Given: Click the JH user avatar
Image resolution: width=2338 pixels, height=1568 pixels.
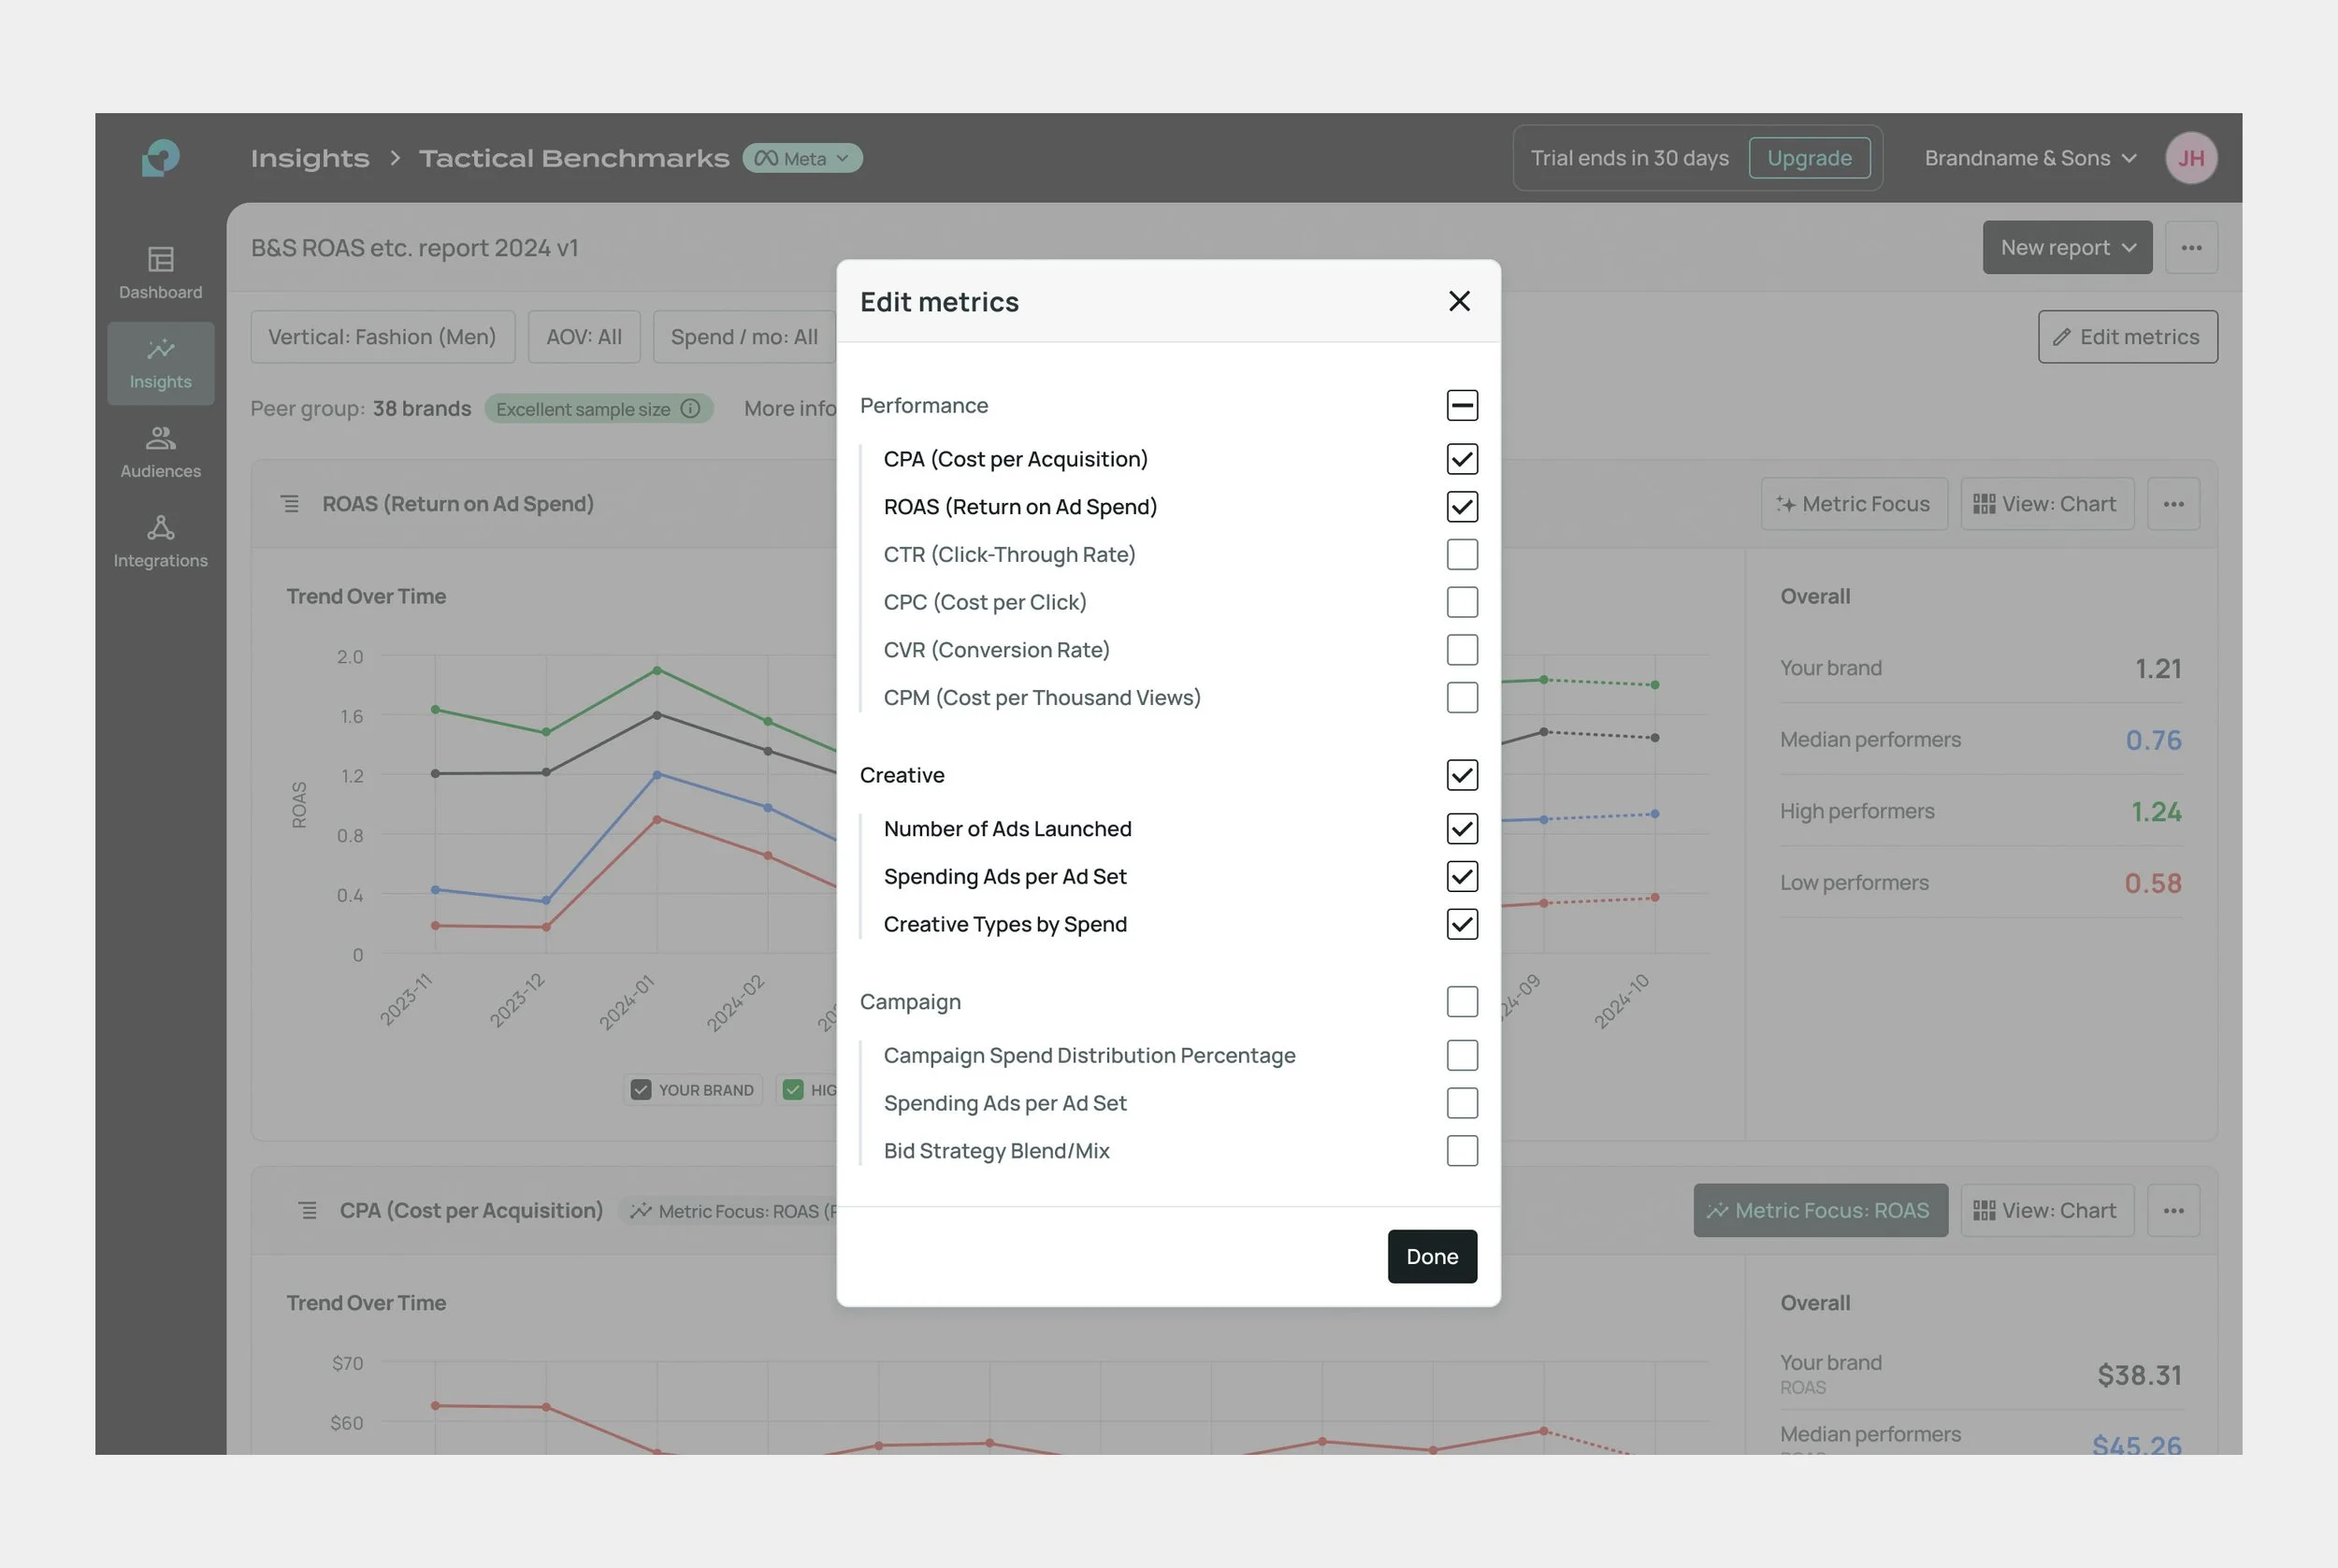Looking at the screenshot, I should point(2190,158).
